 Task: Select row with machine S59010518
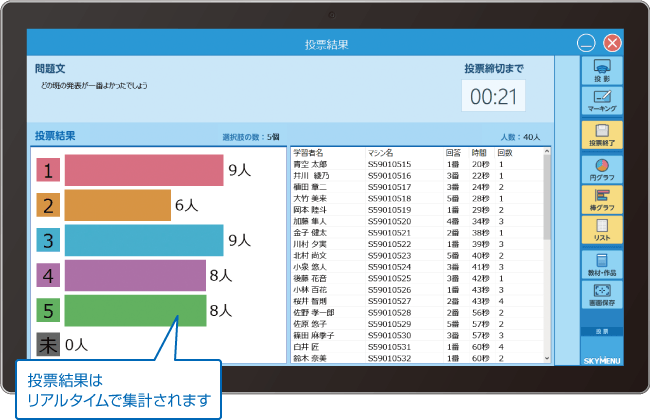(x=417, y=199)
